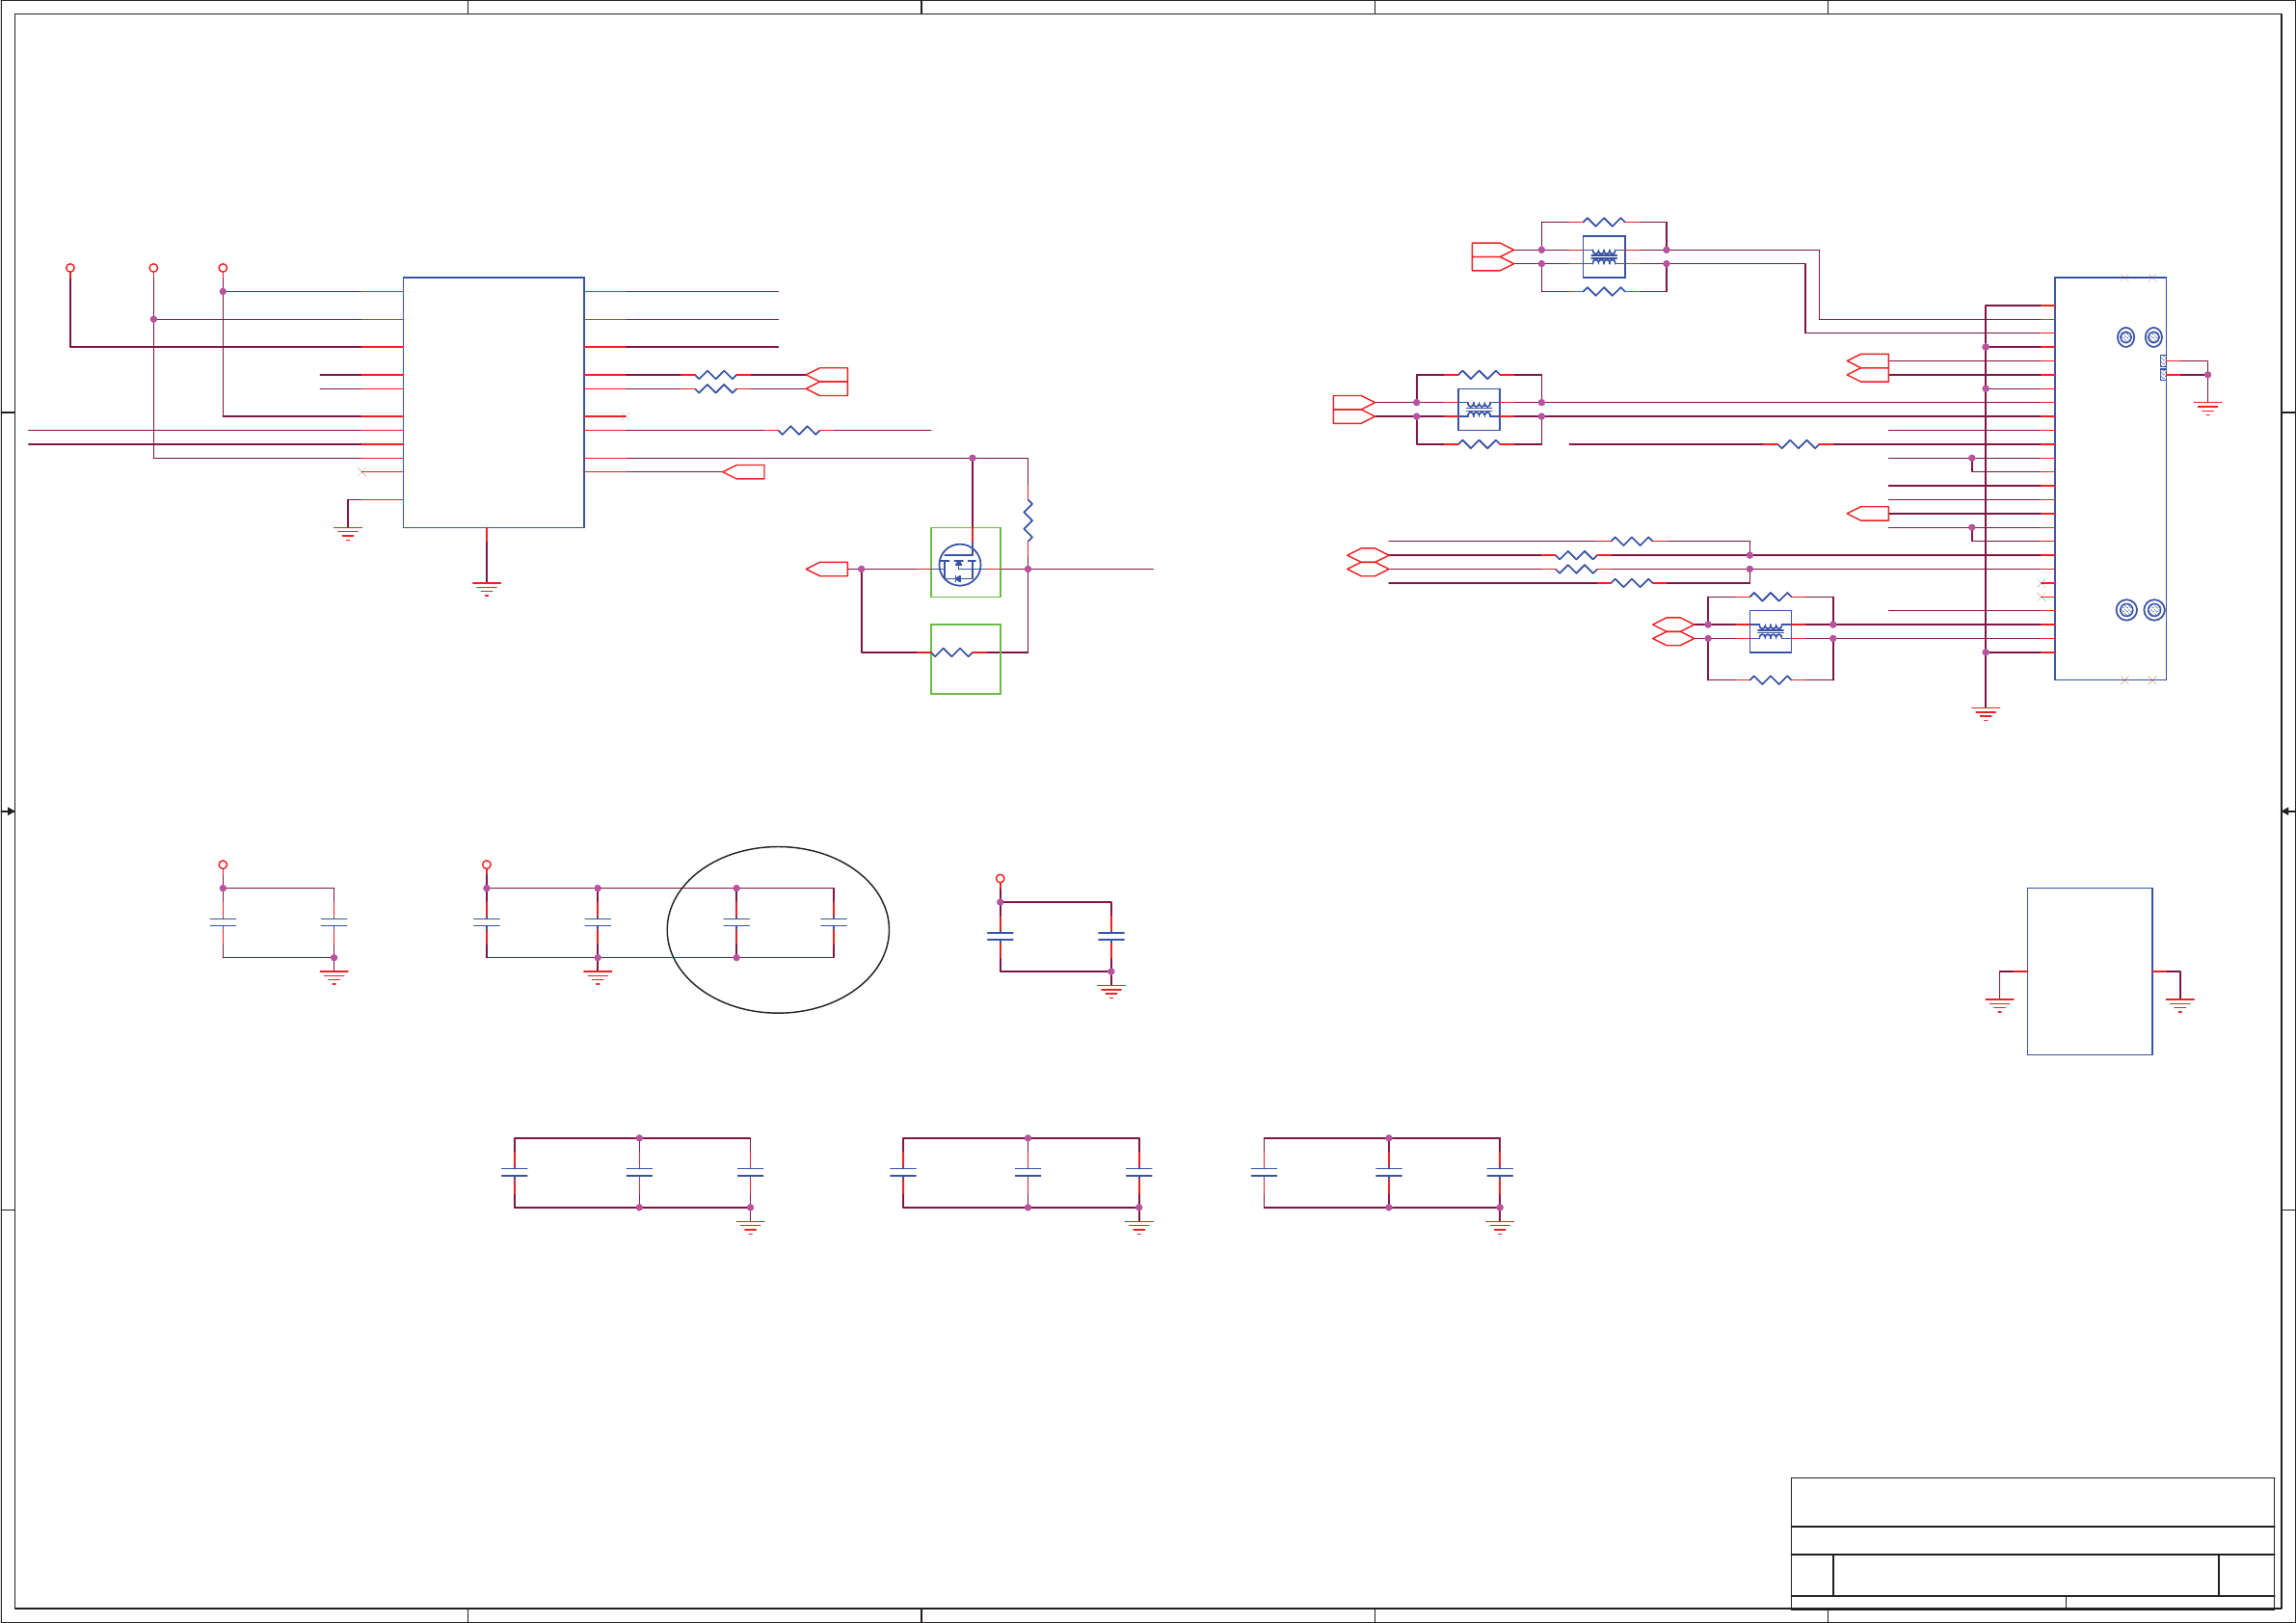
Task: Select the upper-left mounting hole circle in the connector
Action: coord(2125,337)
